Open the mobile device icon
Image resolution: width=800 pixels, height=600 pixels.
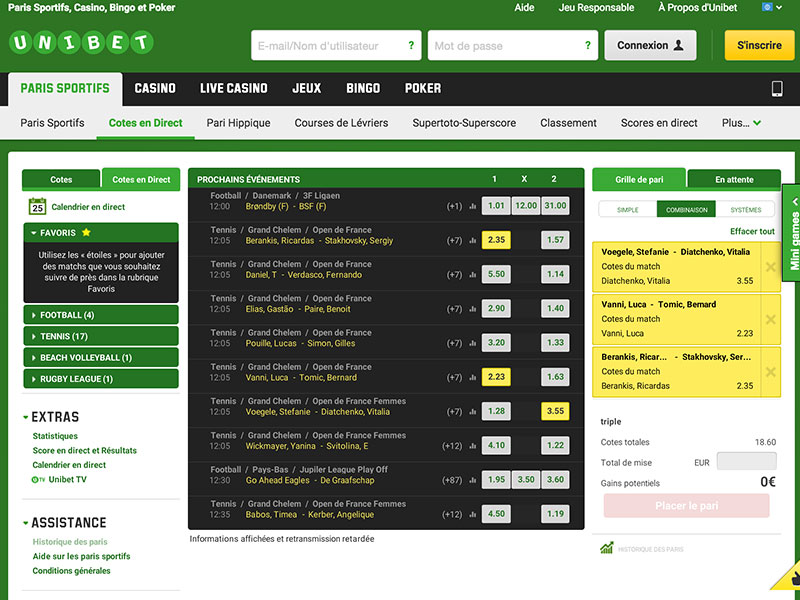(777, 89)
